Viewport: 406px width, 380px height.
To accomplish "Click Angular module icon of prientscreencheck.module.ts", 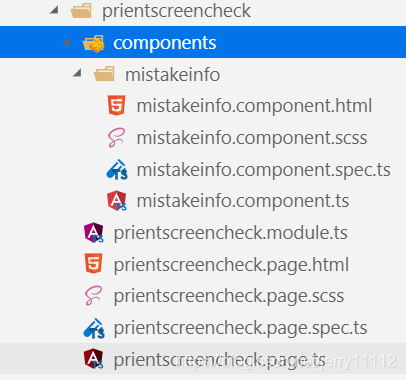I will tap(94, 232).
